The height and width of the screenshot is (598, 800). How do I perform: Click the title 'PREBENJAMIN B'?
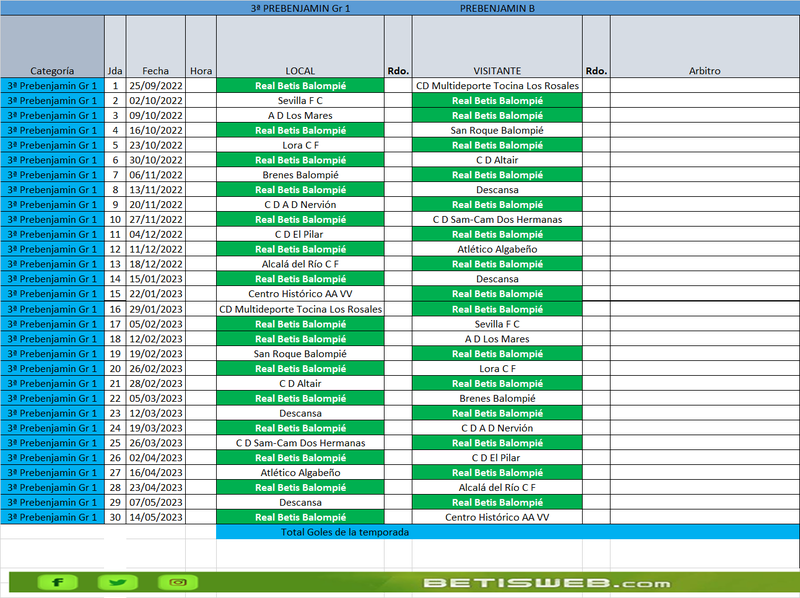[x=497, y=8]
